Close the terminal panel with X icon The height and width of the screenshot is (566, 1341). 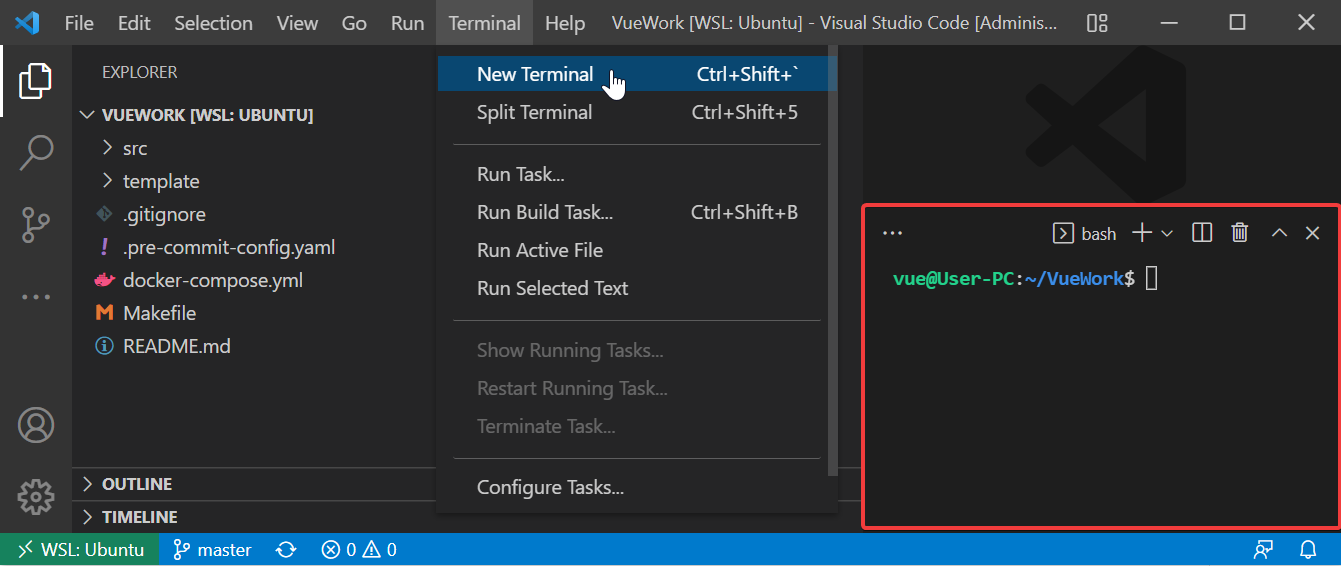pos(1313,233)
